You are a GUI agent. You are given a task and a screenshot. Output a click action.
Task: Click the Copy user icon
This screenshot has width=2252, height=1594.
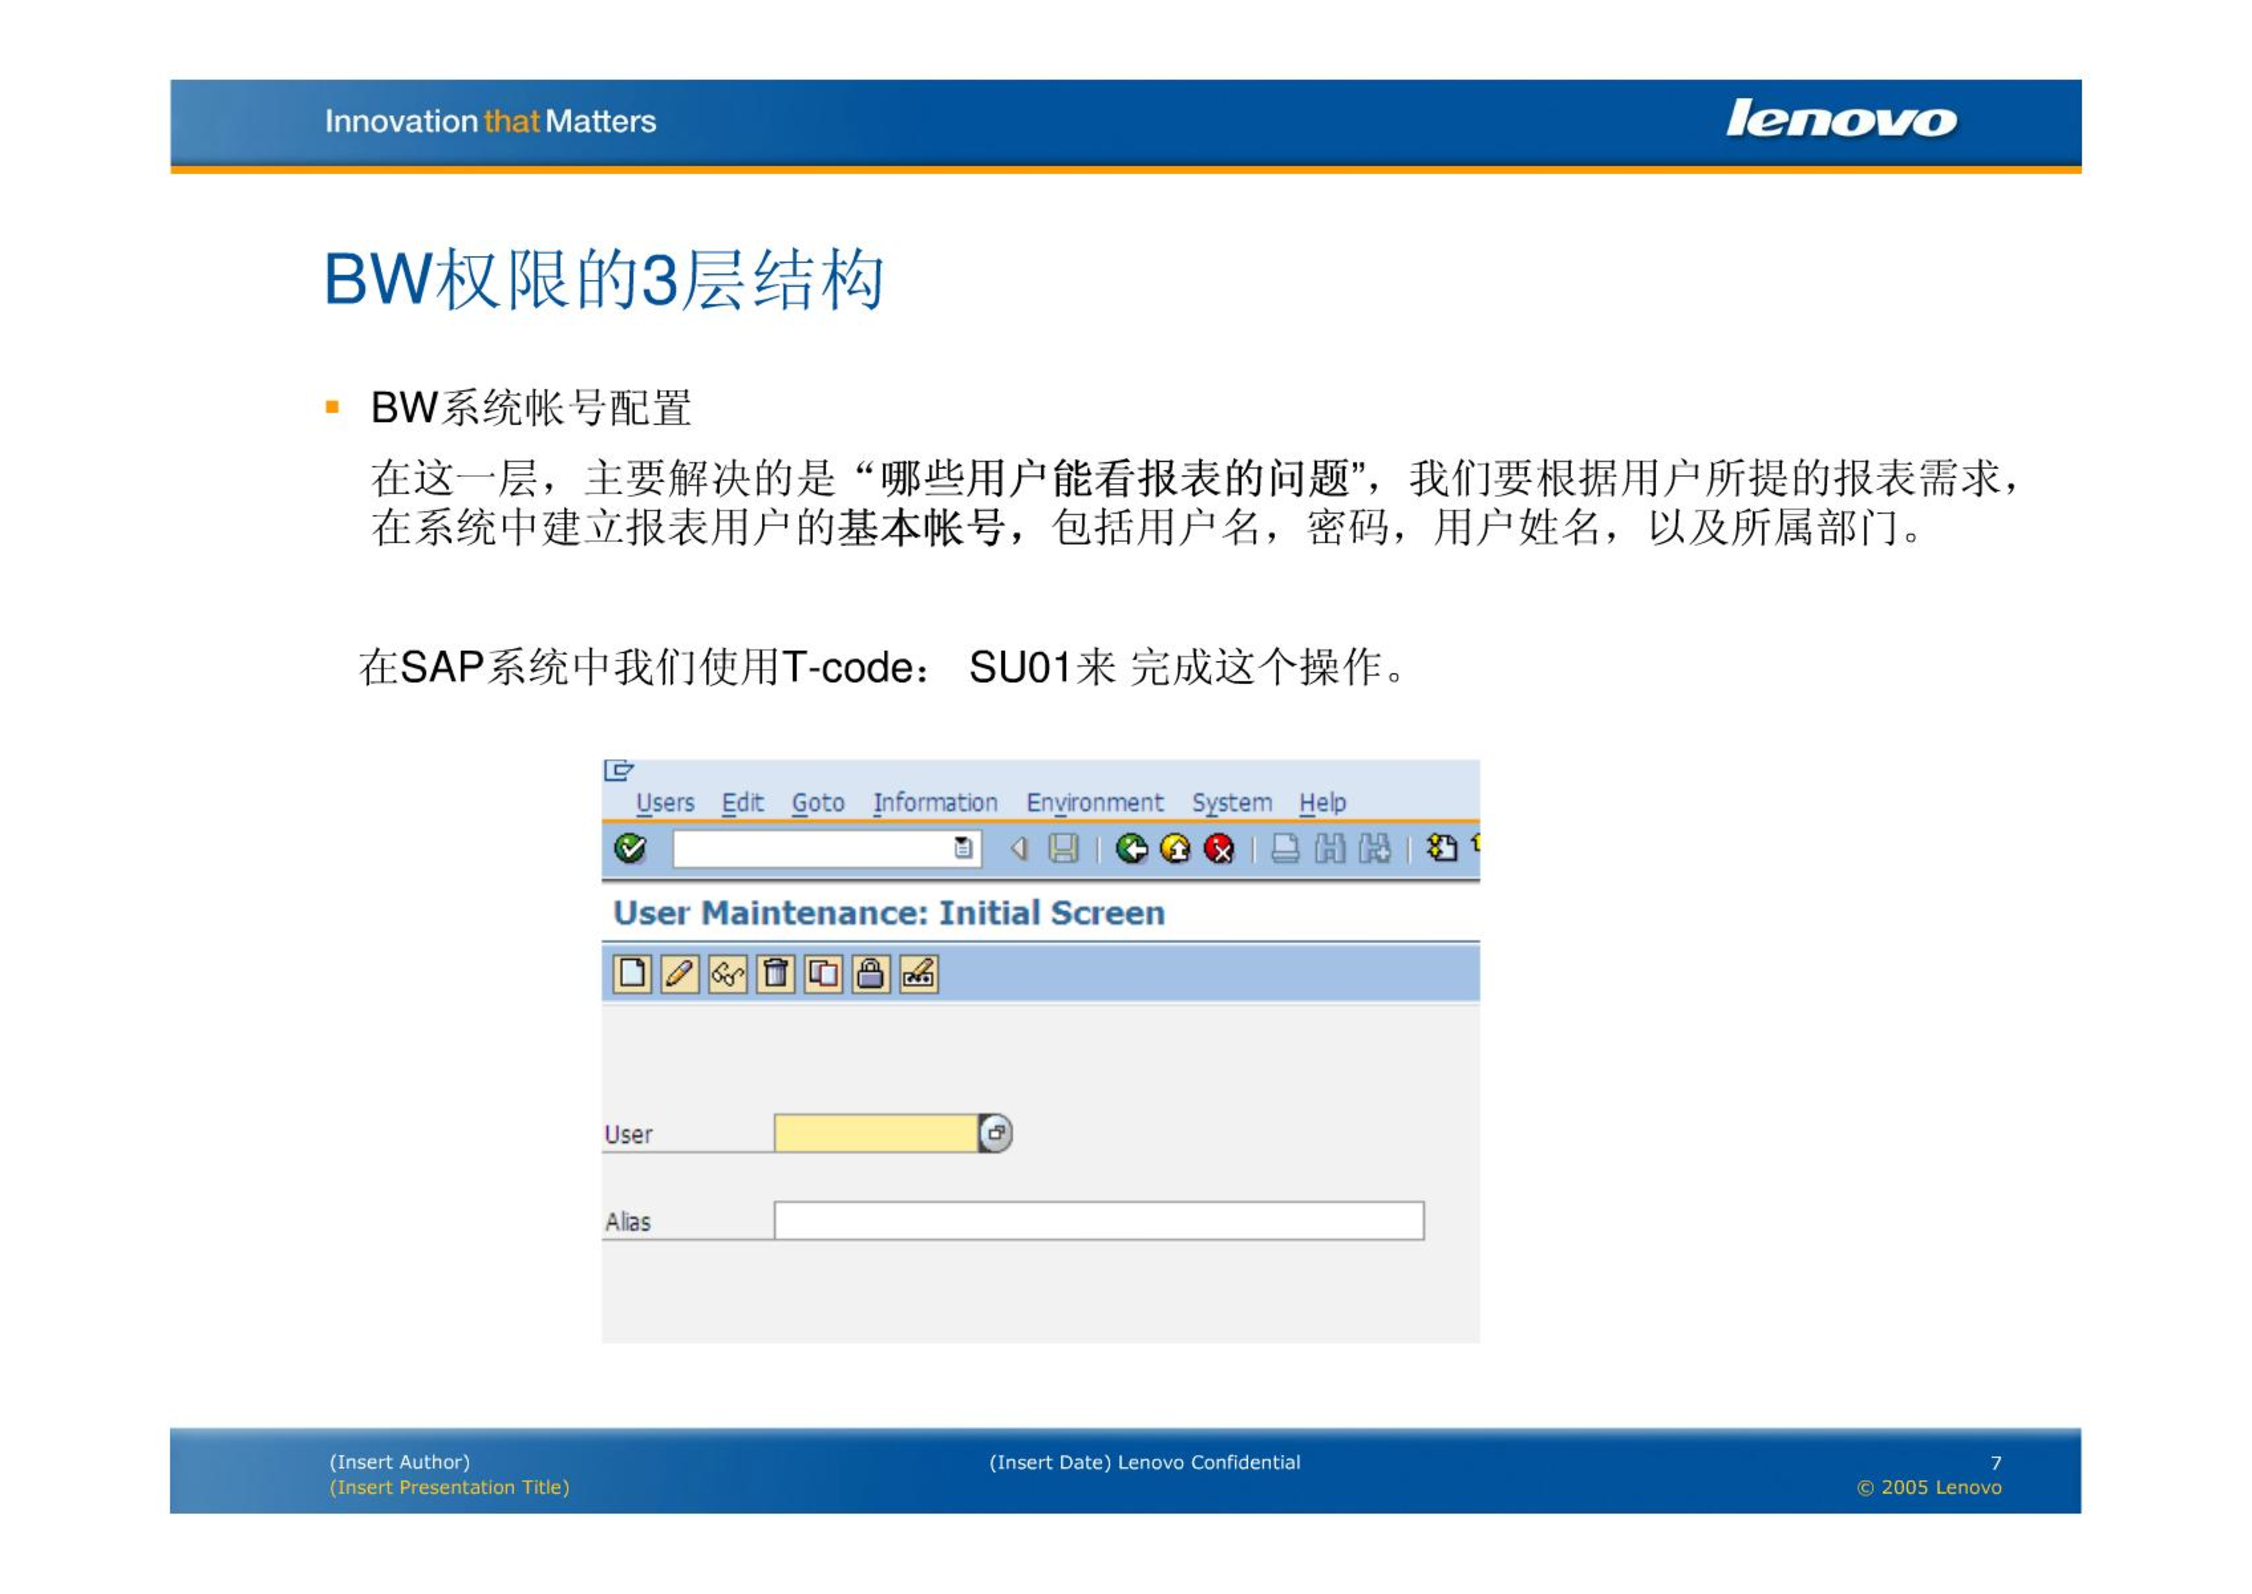[x=823, y=973]
